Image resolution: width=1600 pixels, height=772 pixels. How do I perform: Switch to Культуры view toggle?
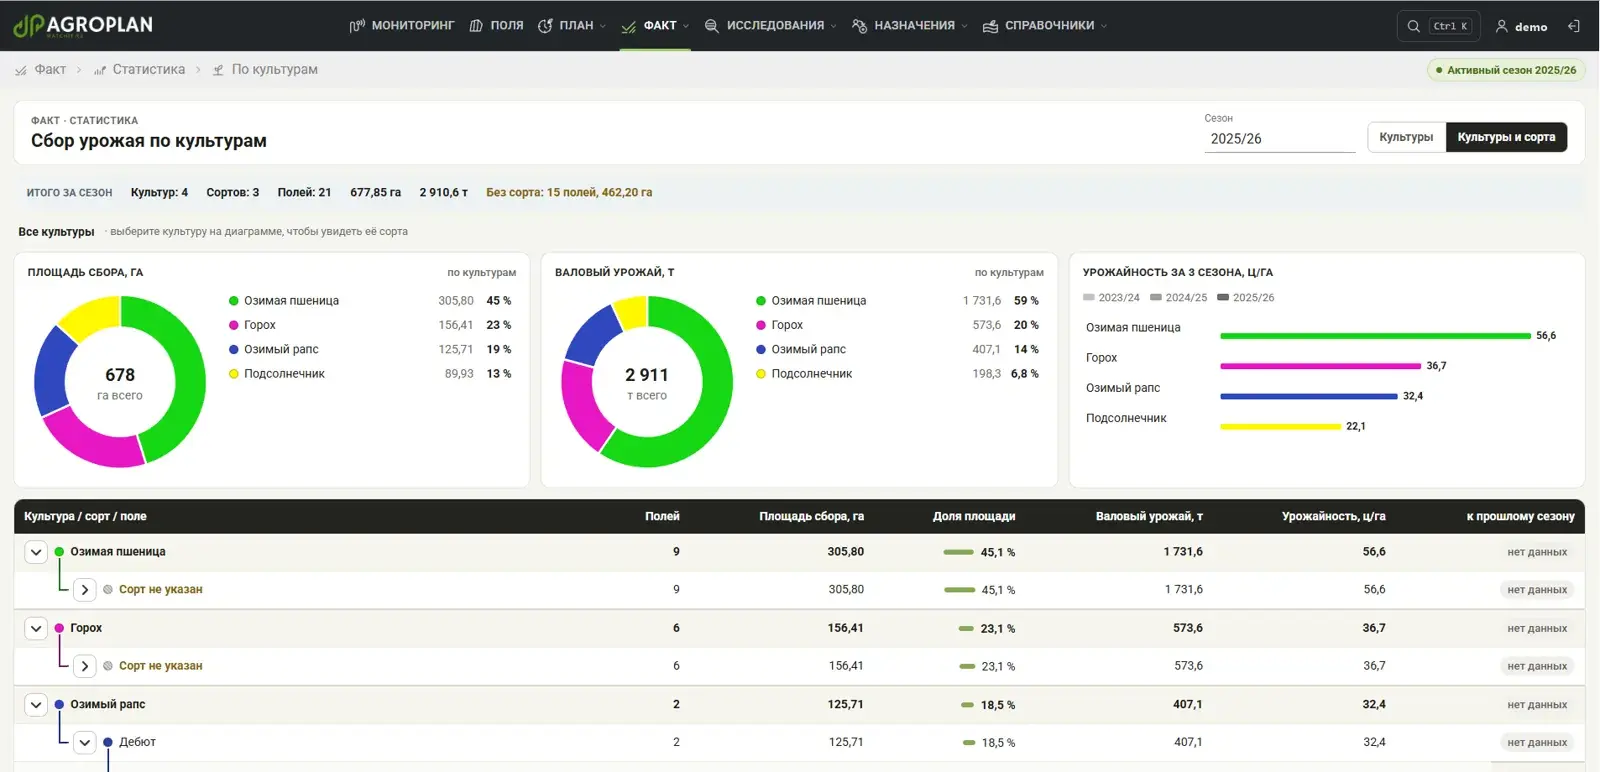click(1406, 137)
